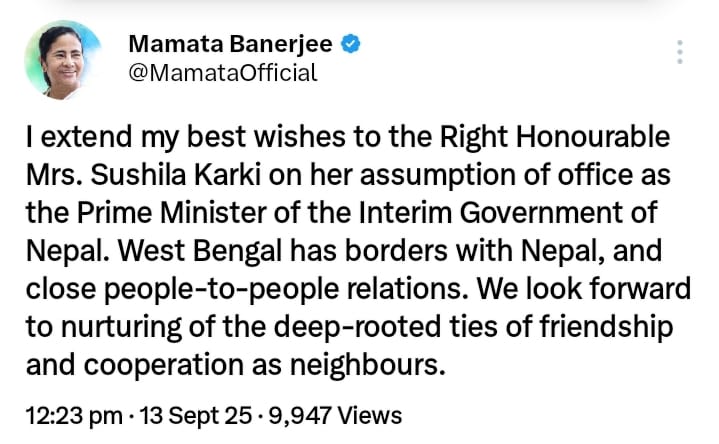Click the display name Mamata Banerjee

pyautogui.click(x=232, y=44)
